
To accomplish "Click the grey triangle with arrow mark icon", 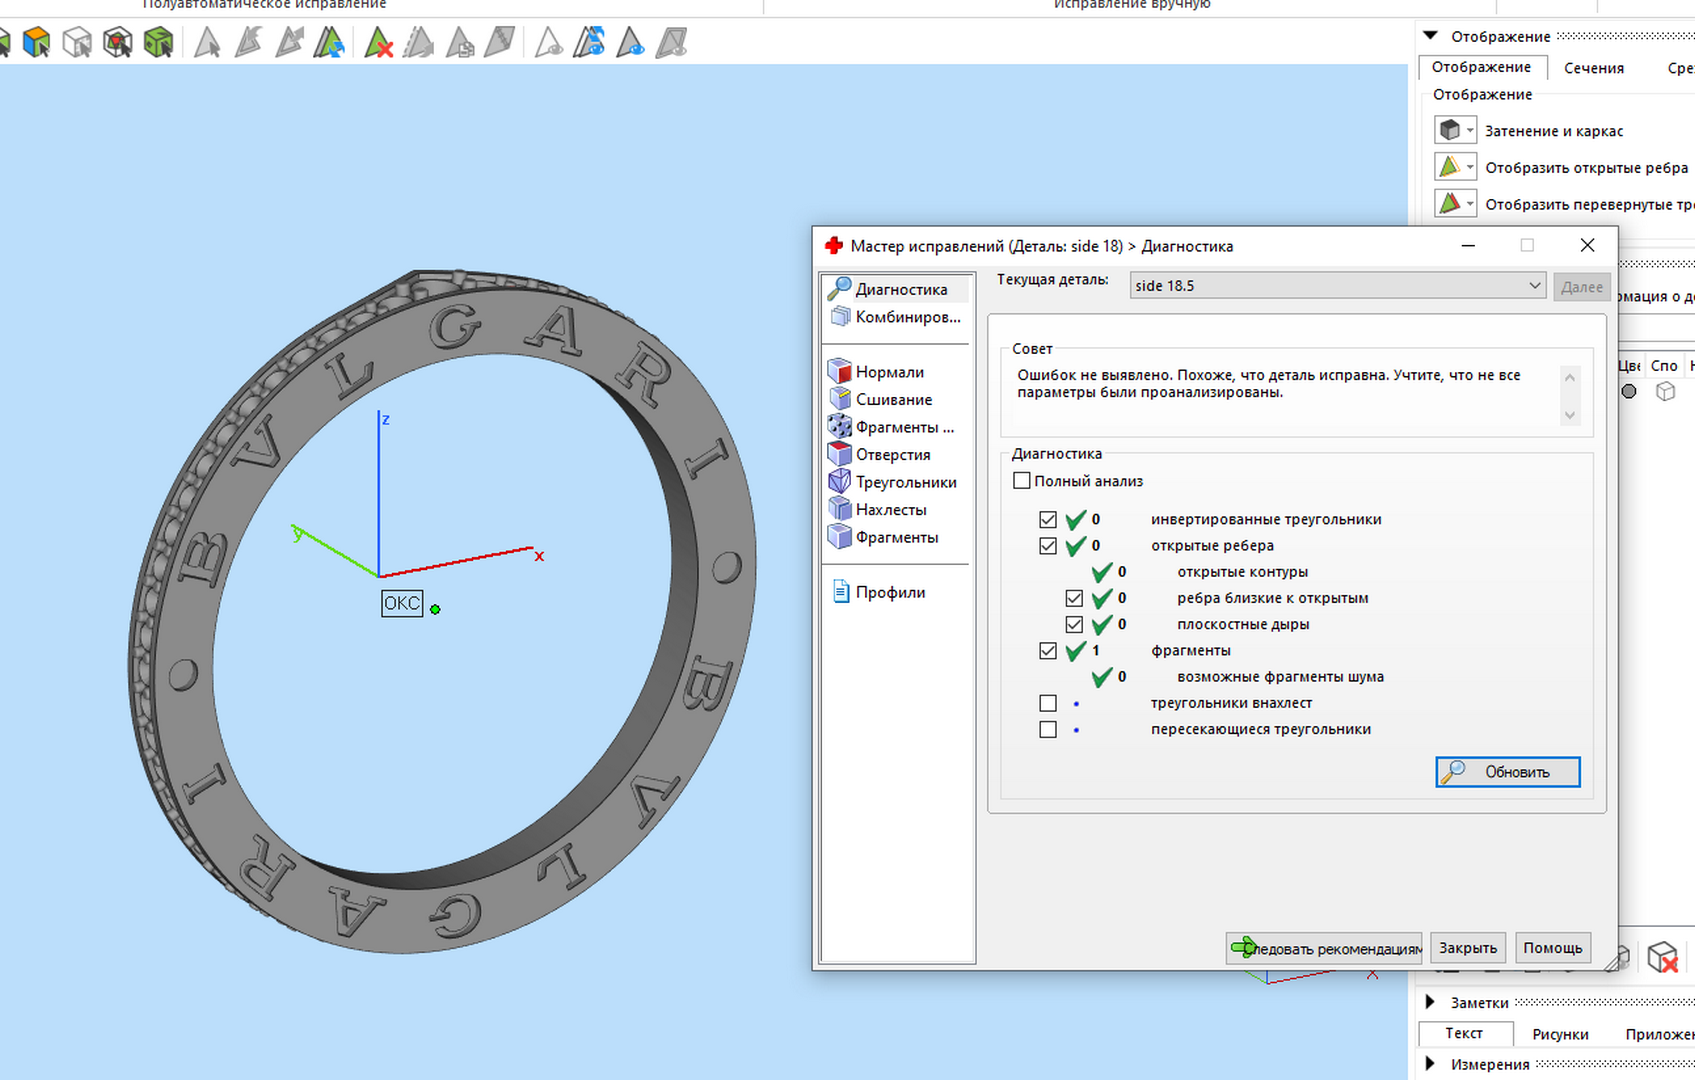I will [x=289, y=42].
